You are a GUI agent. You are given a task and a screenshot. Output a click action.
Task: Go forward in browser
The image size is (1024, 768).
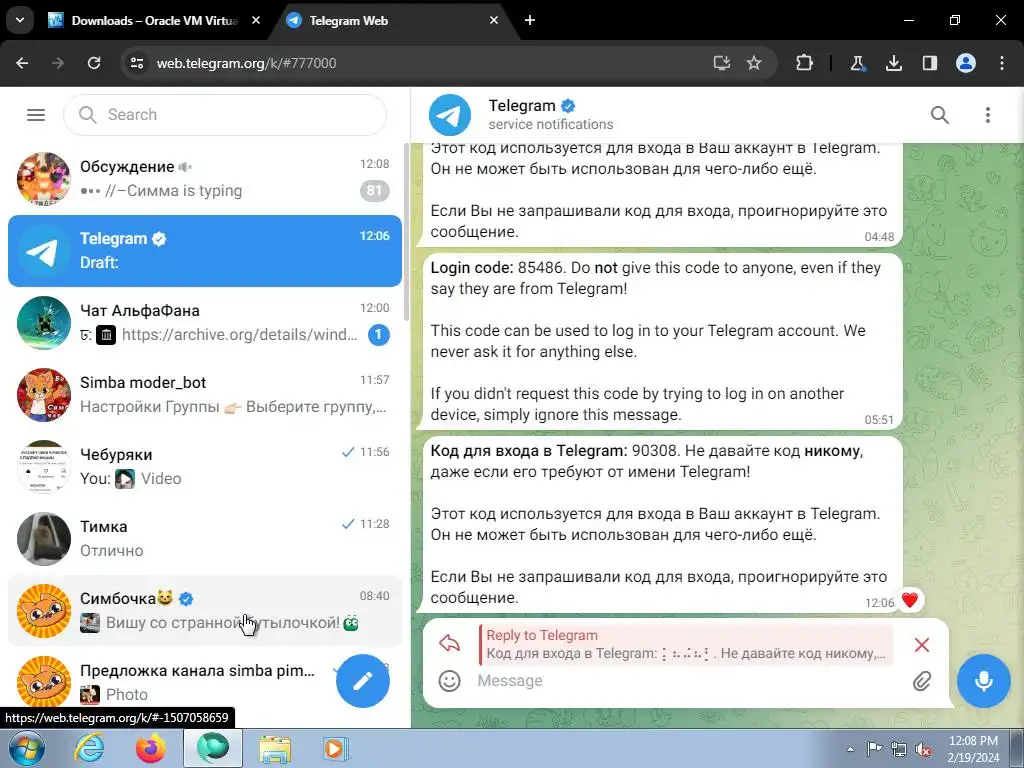pos(57,63)
